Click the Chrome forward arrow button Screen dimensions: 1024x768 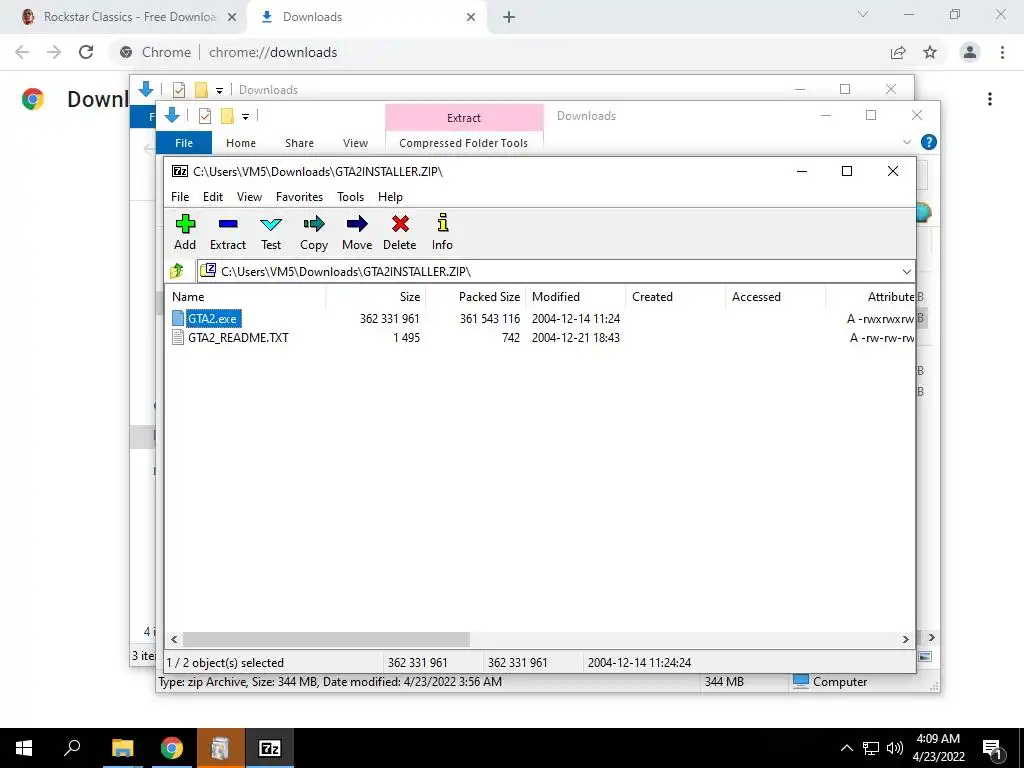(x=54, y=52)
